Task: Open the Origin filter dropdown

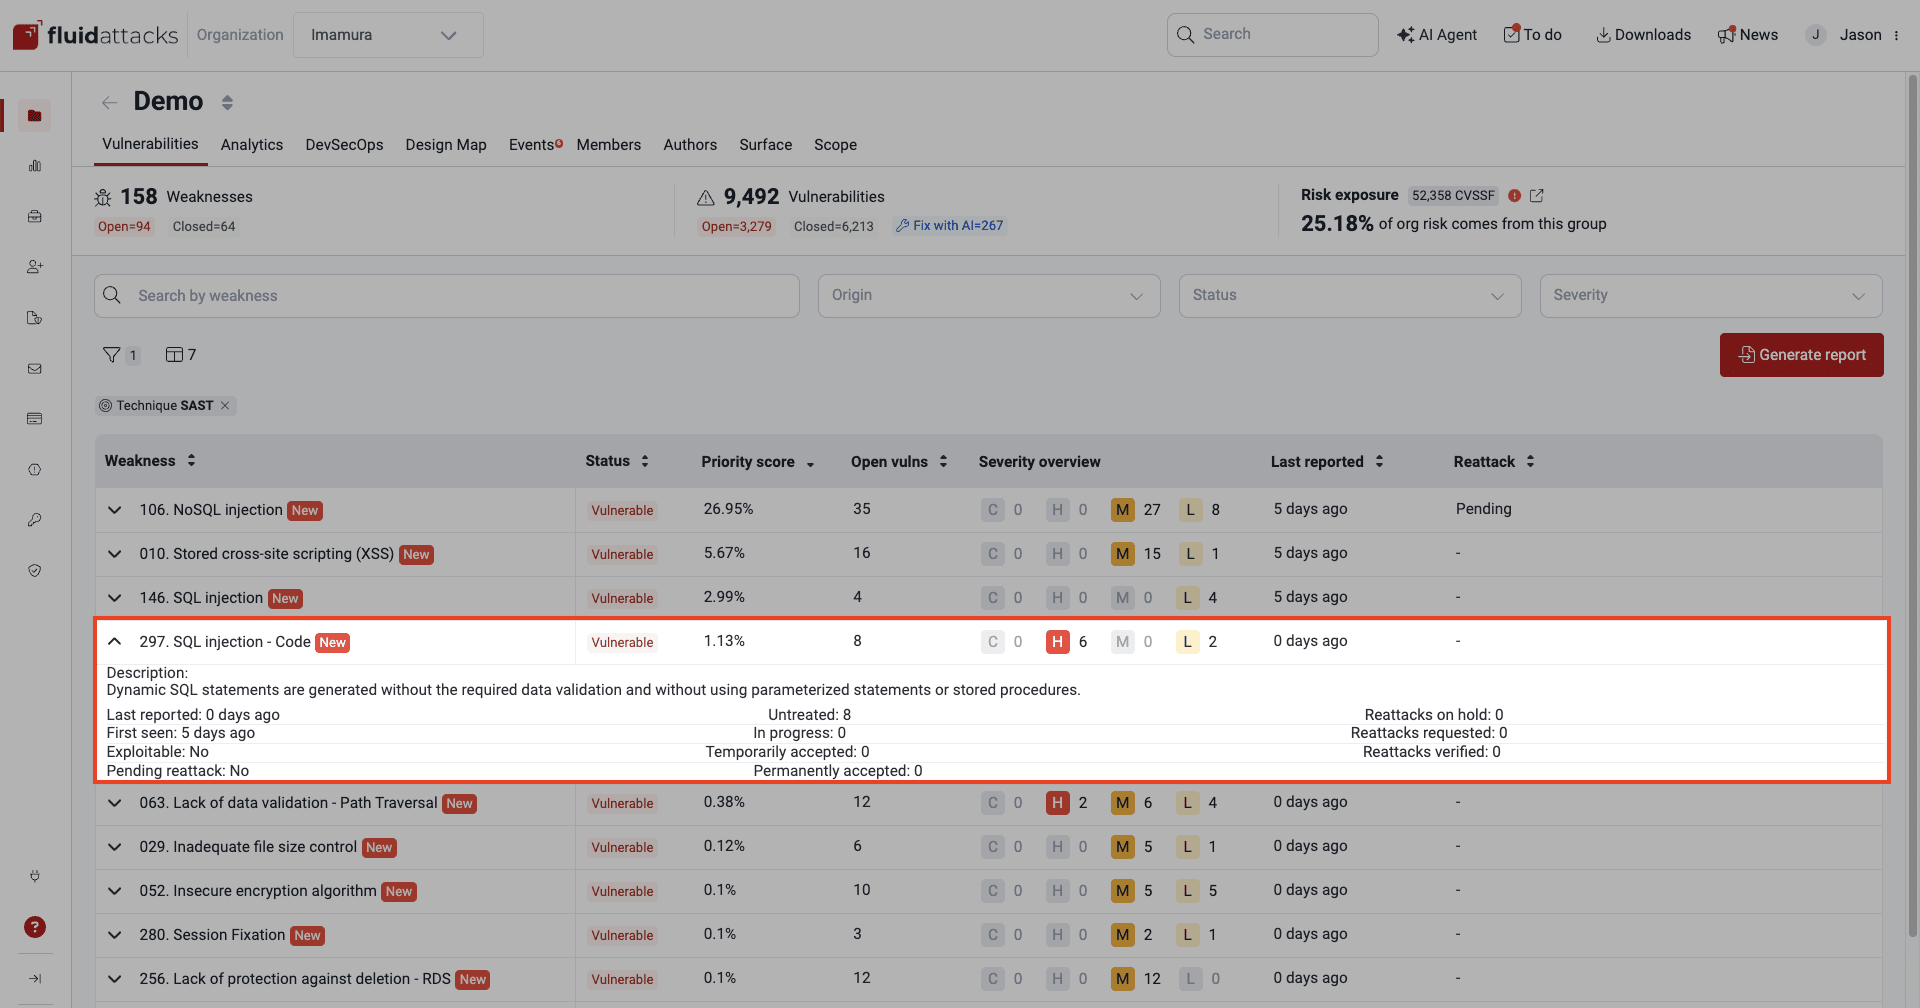Action: [x=989, y=296]
